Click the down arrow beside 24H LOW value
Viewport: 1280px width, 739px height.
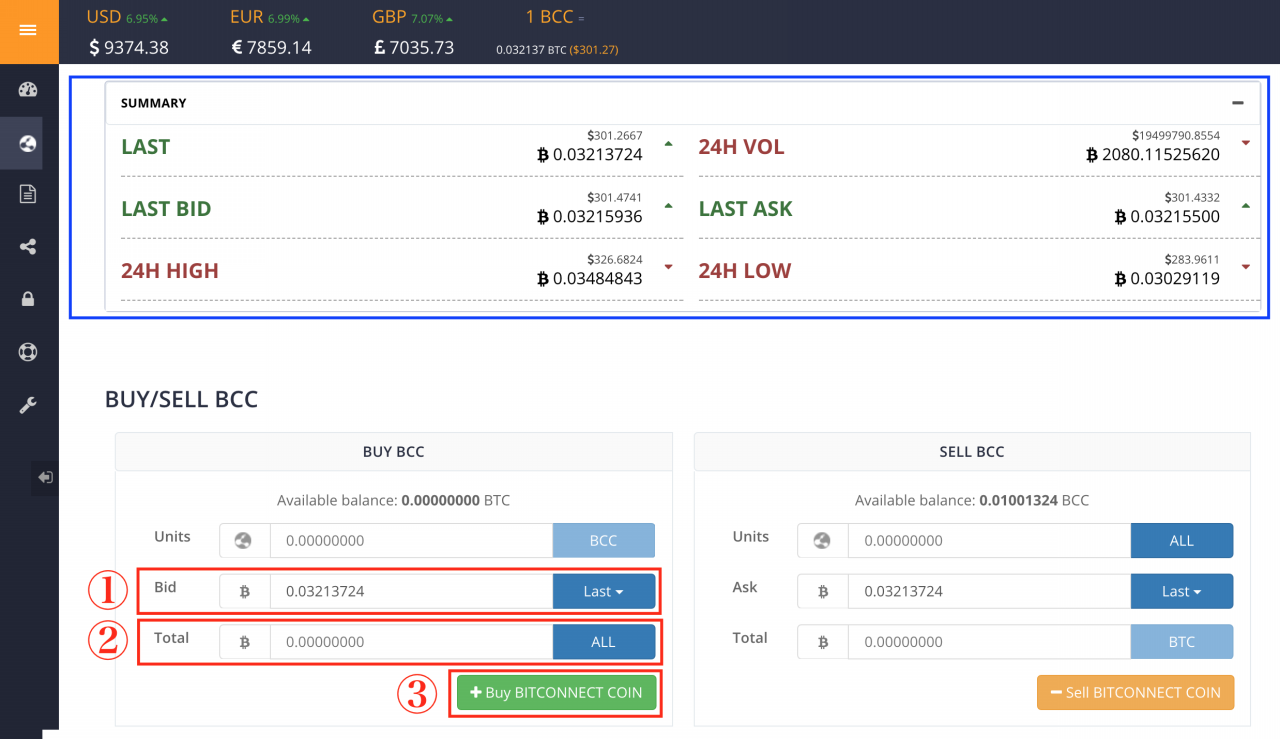[1246, 268]
